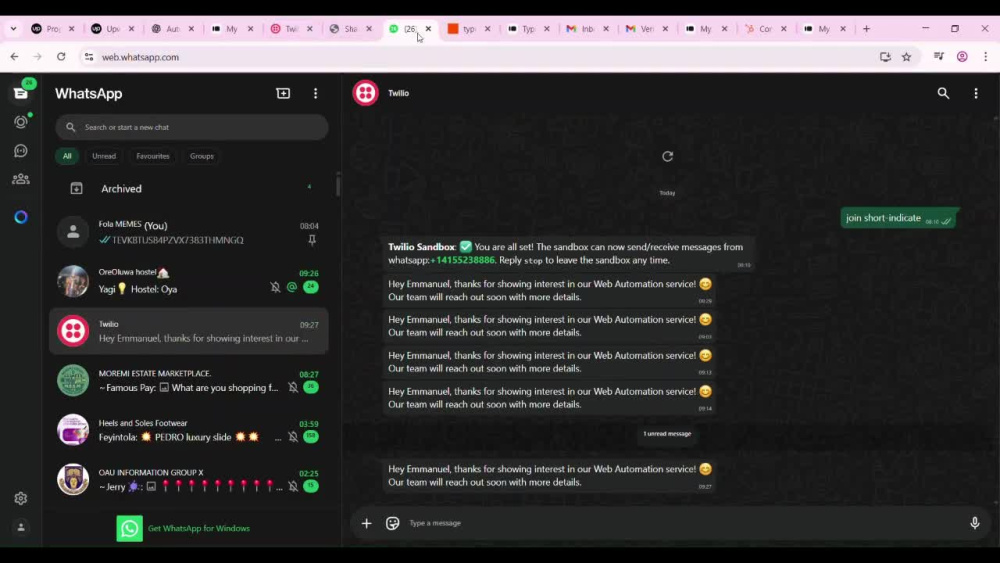
Task: Select the Groups chat filter
Action: (x=202, y=156)
